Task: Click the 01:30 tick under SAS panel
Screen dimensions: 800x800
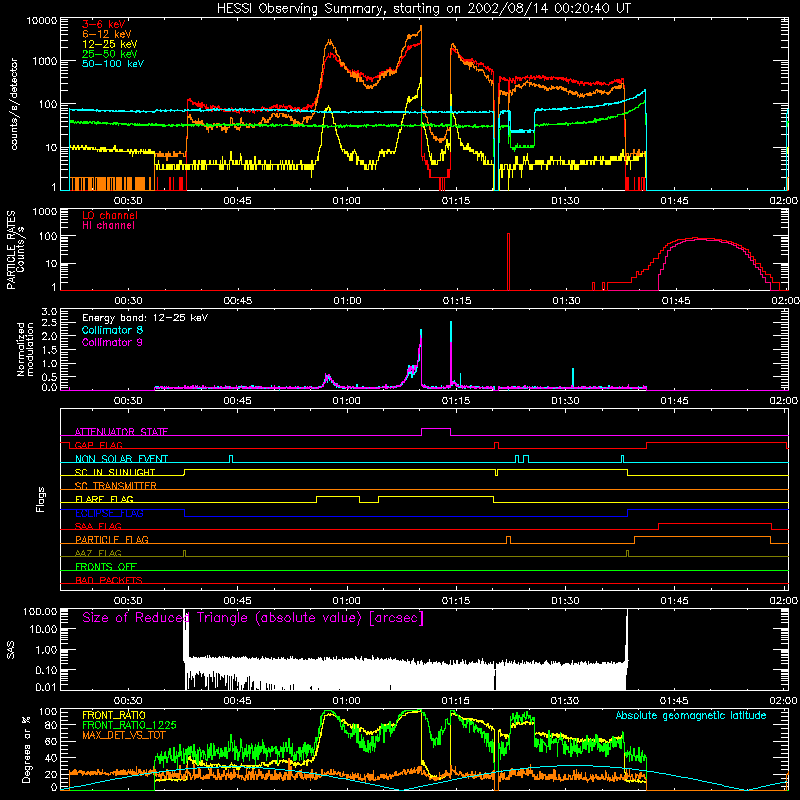Action: 565,701
